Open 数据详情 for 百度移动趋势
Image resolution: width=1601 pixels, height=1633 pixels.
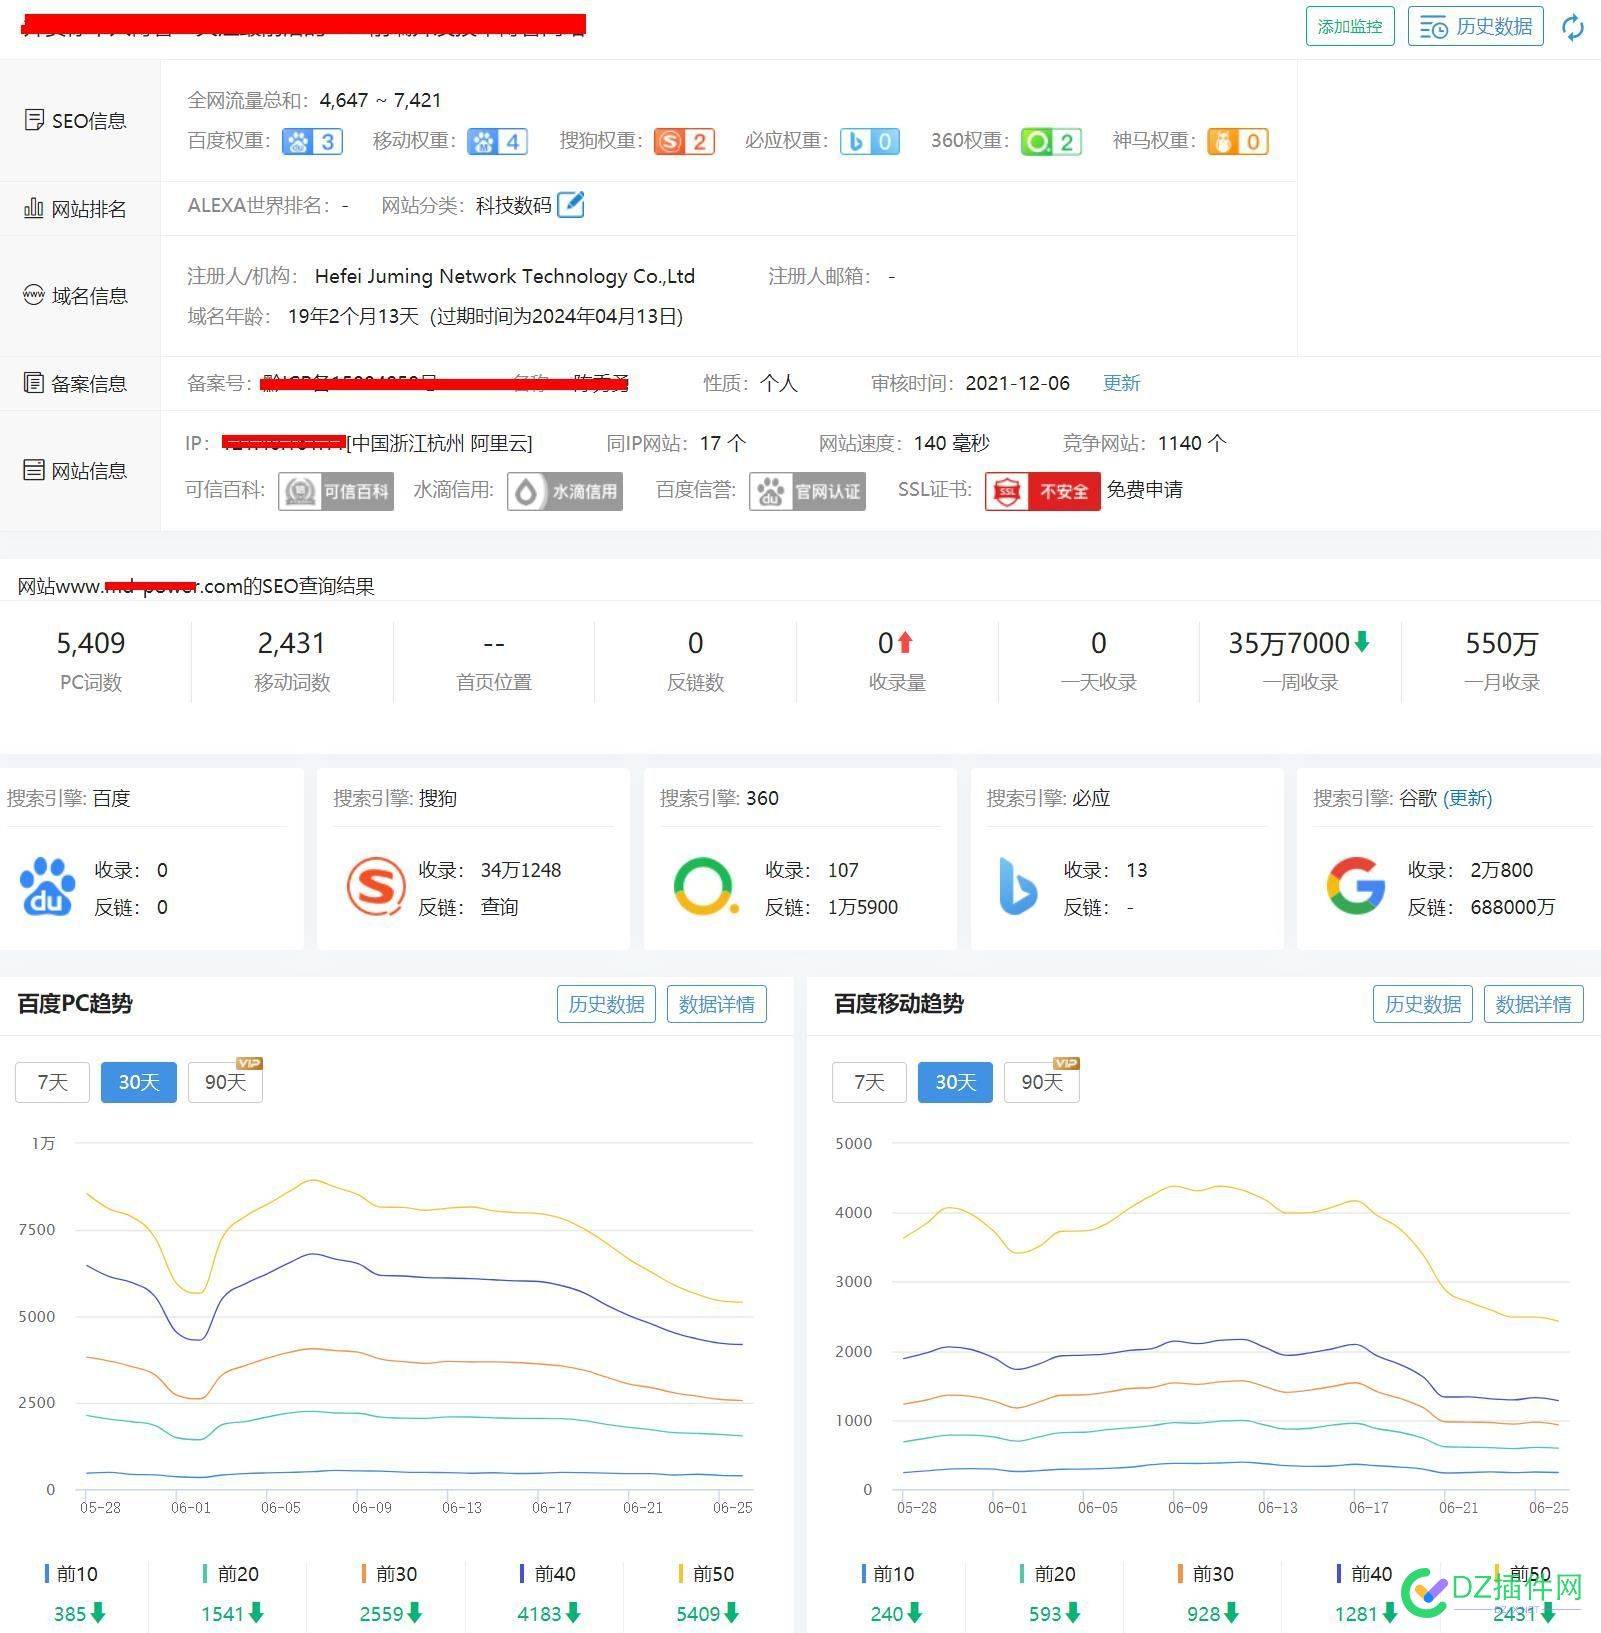pyautogui.click(x=1533, y=1004)
